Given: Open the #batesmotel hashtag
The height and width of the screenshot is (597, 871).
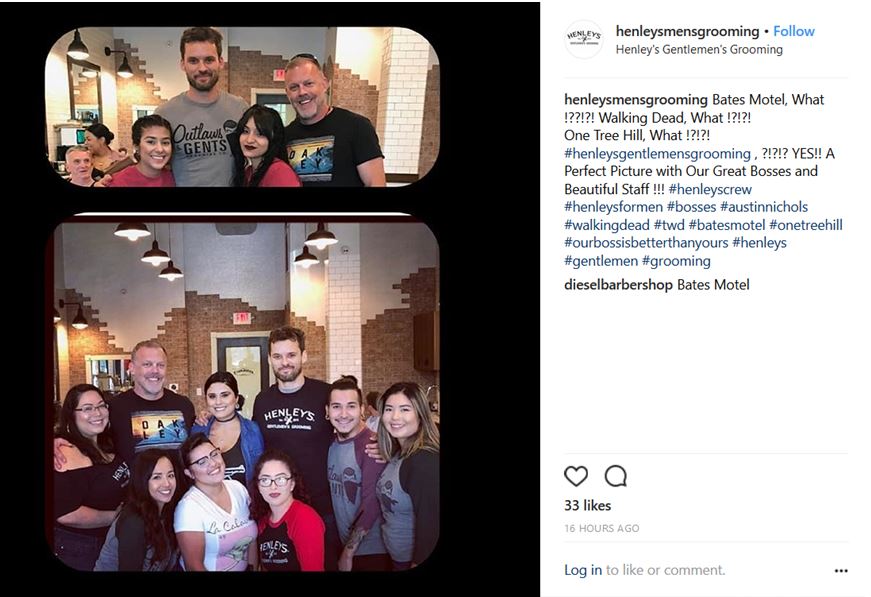Looking at the screenshot, I should tap(727, 225).
